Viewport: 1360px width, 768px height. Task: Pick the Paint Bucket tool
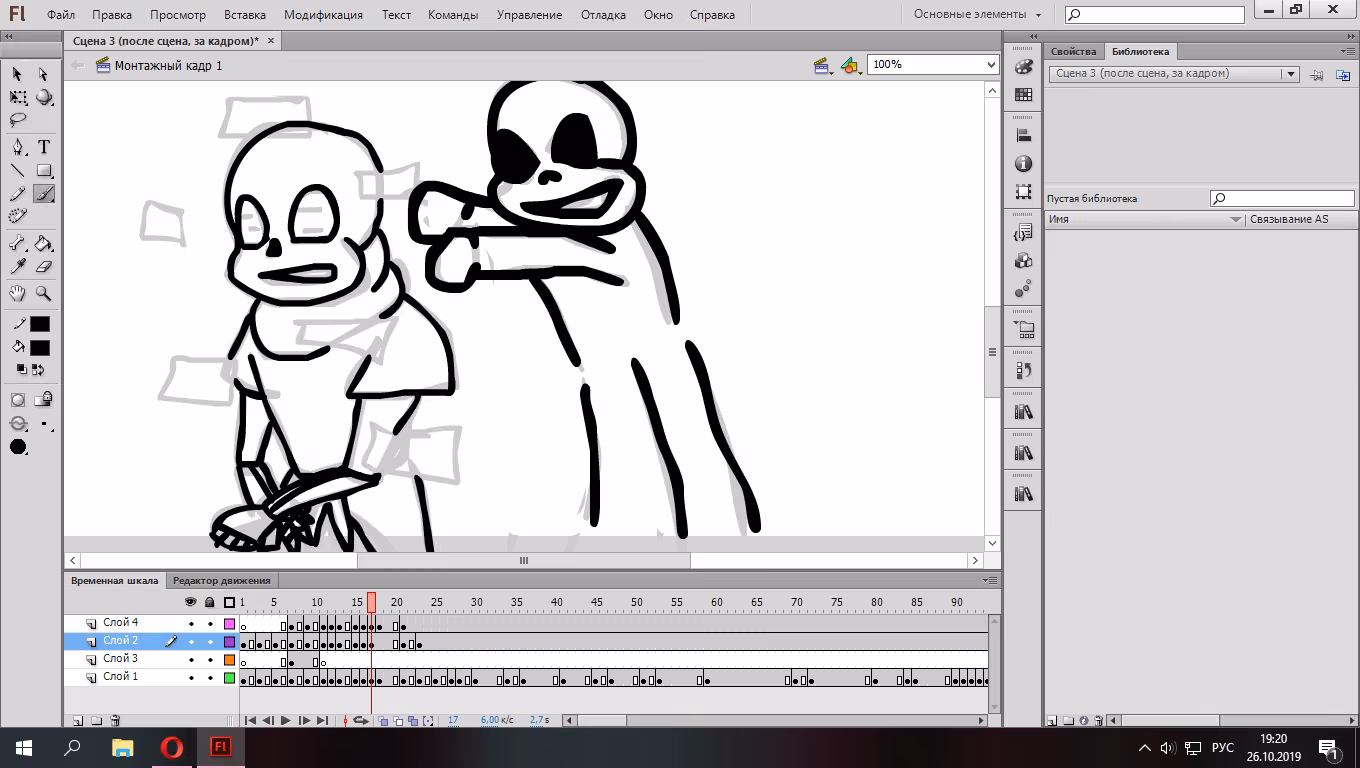(43, 243)
